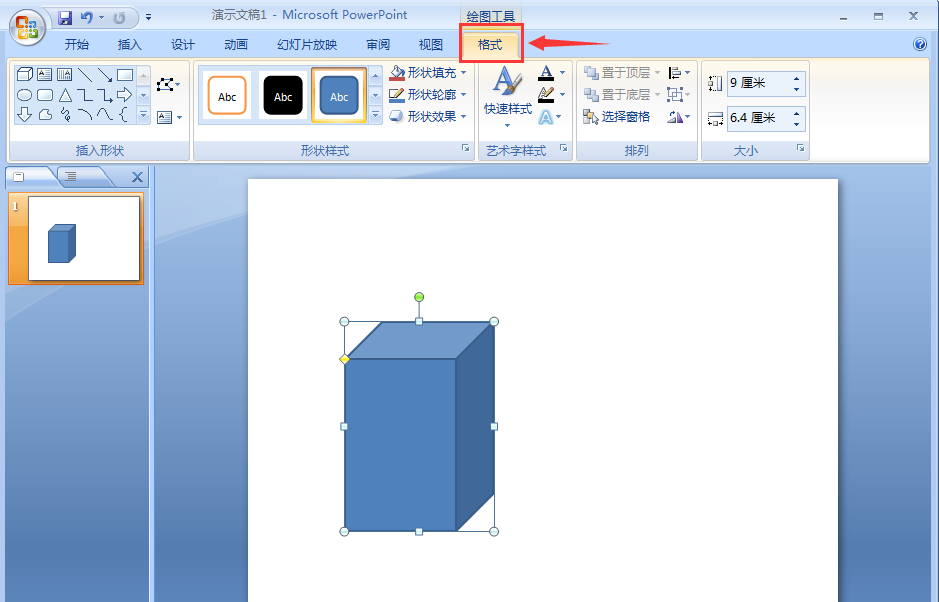The height and width of the screenshot is (602, 939).
Task: Open the 快速样式 quick styles gallery
Action: (x=507, y=96)
